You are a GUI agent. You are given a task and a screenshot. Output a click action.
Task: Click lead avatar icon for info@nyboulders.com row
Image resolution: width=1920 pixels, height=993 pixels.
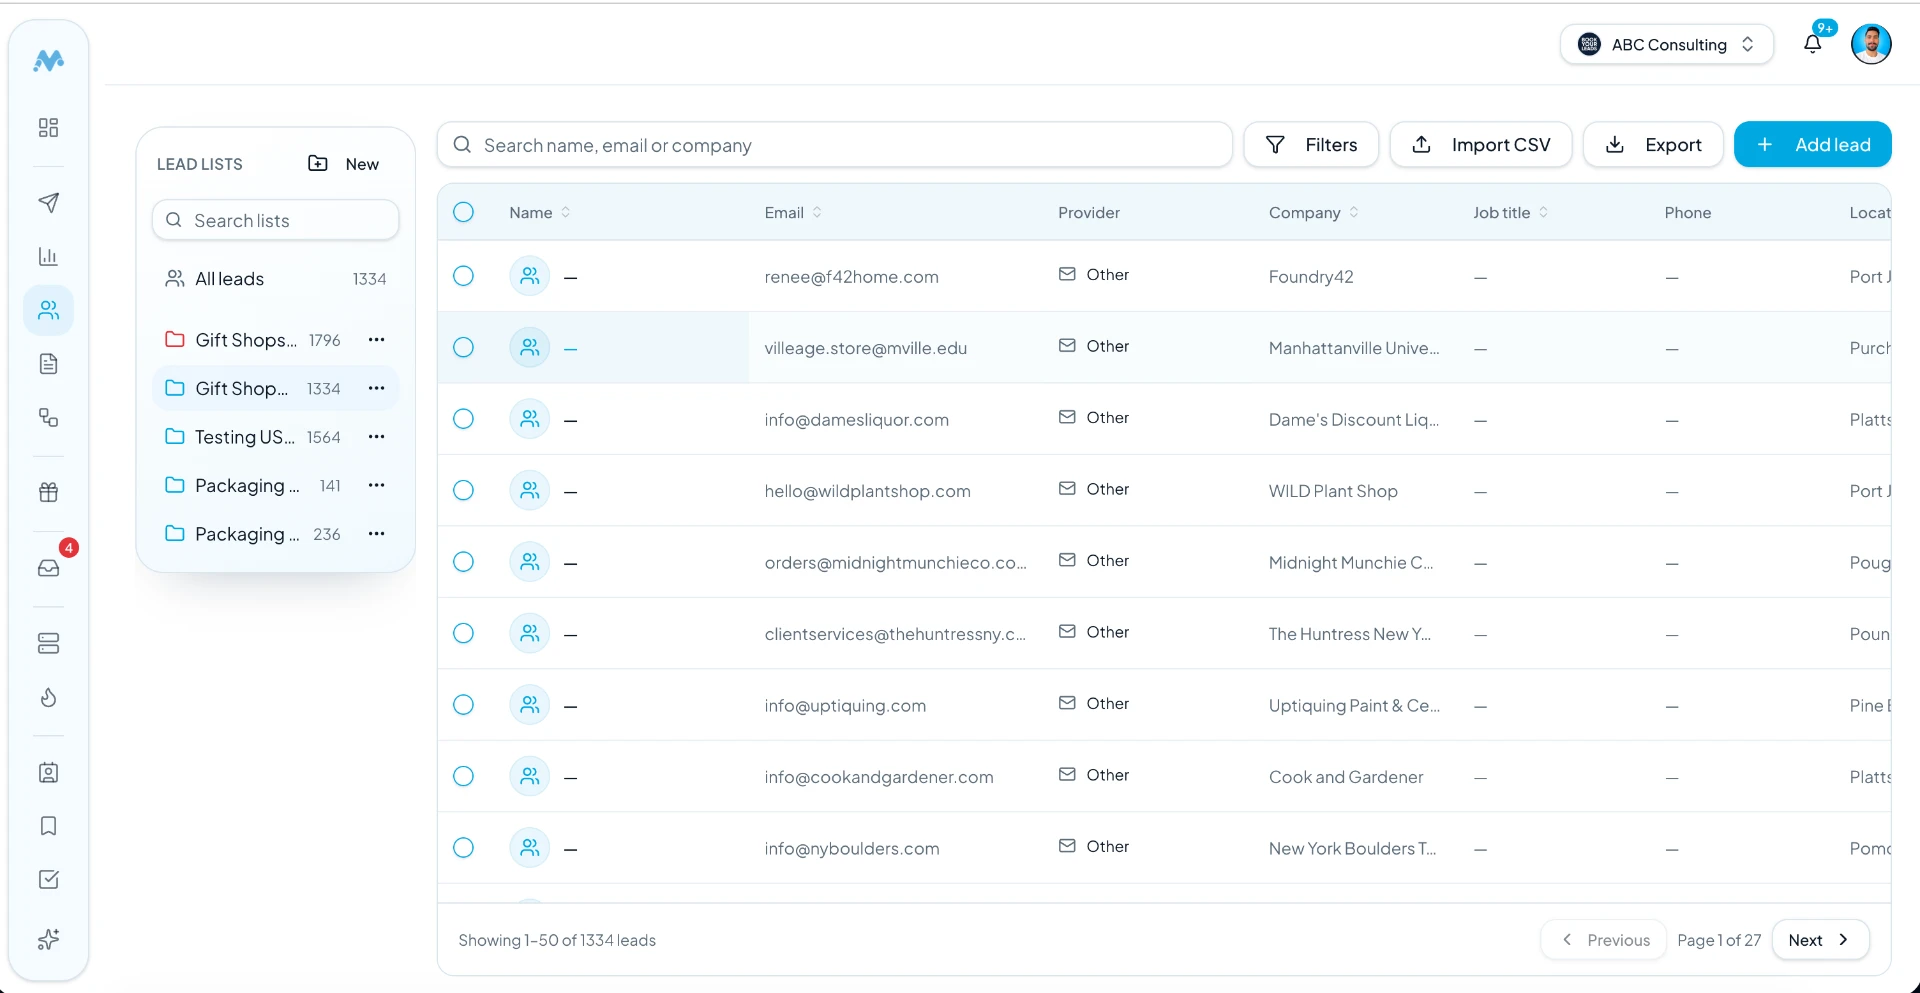click(x=529, y=848)
